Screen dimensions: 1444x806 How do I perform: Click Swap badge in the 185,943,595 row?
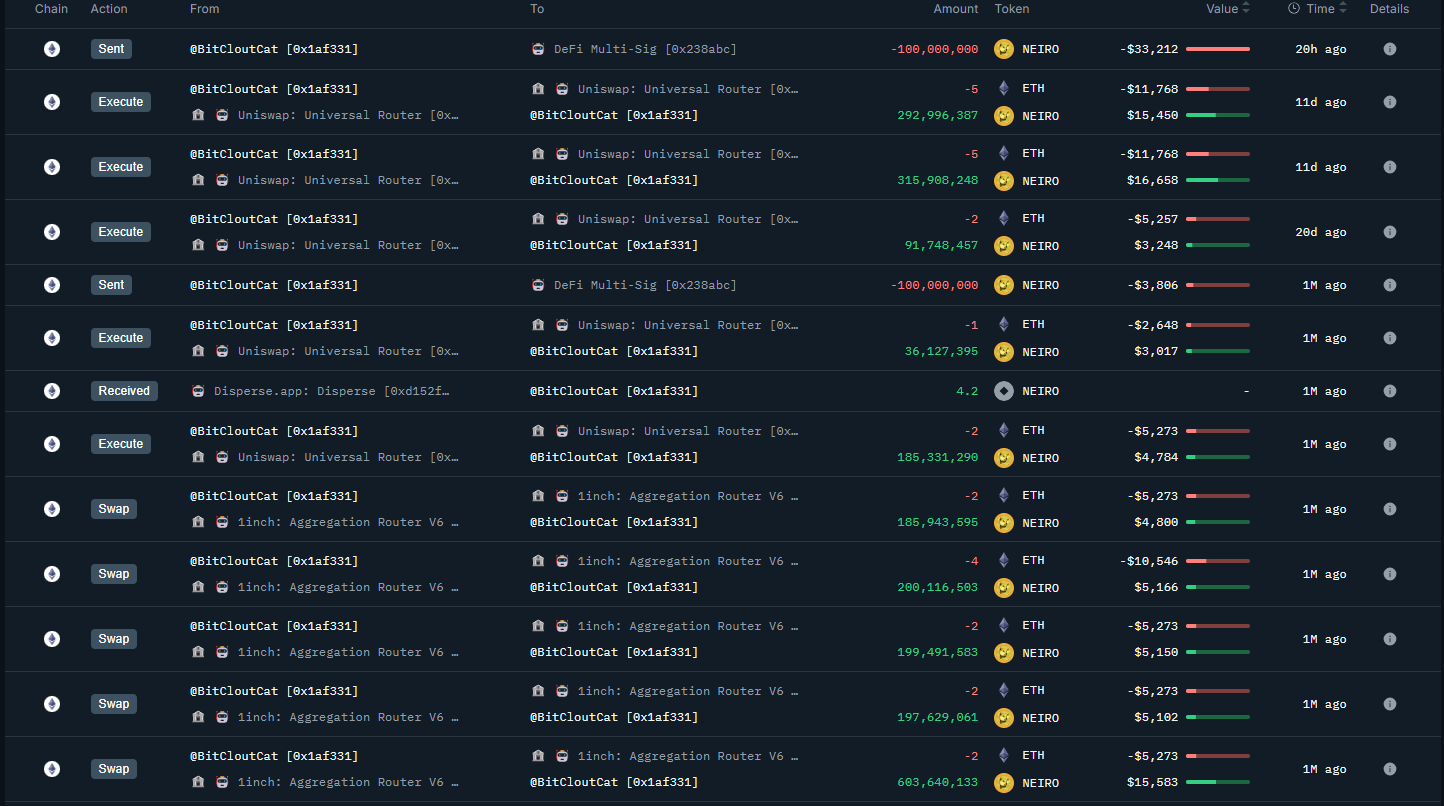click(x=114, y=509)
